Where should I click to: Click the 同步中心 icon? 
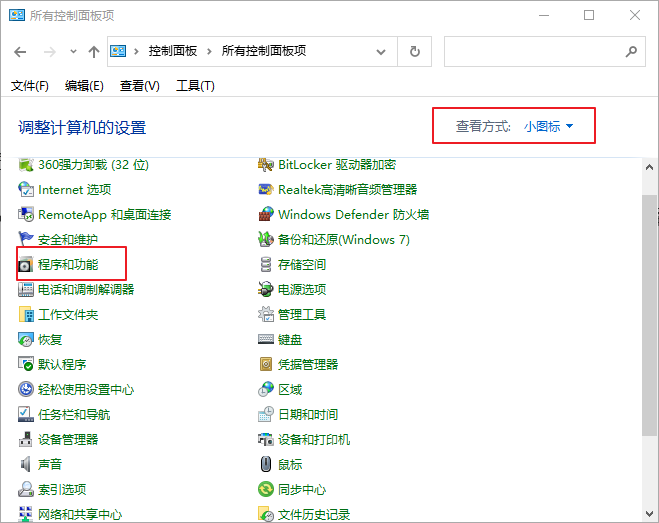point(266,489)
